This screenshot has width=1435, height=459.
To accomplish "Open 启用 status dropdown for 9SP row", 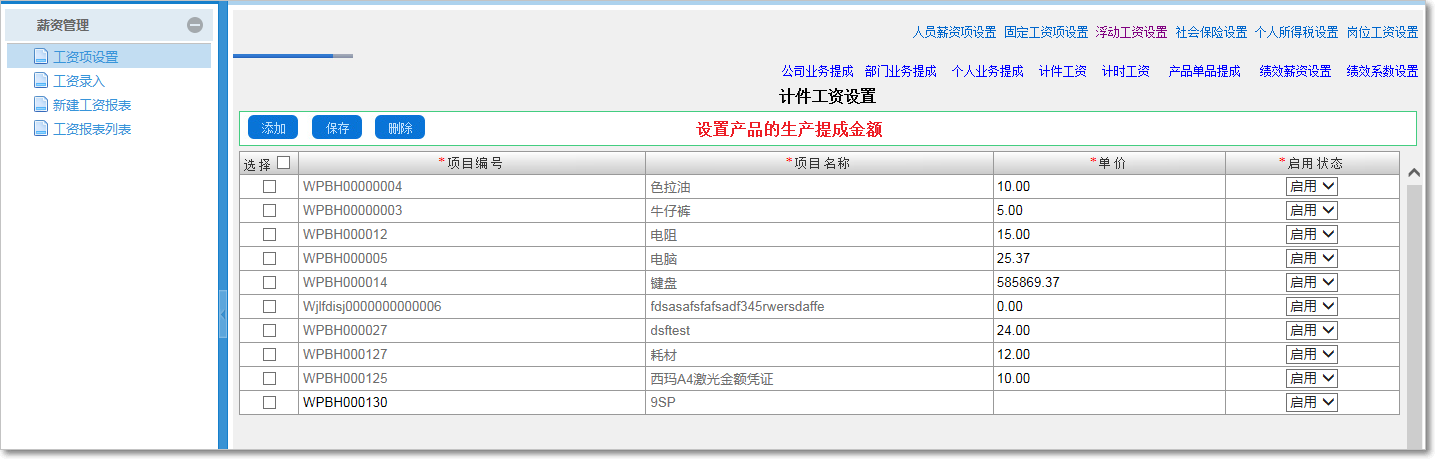I will pyautogui.click(x=1311, y=402).
